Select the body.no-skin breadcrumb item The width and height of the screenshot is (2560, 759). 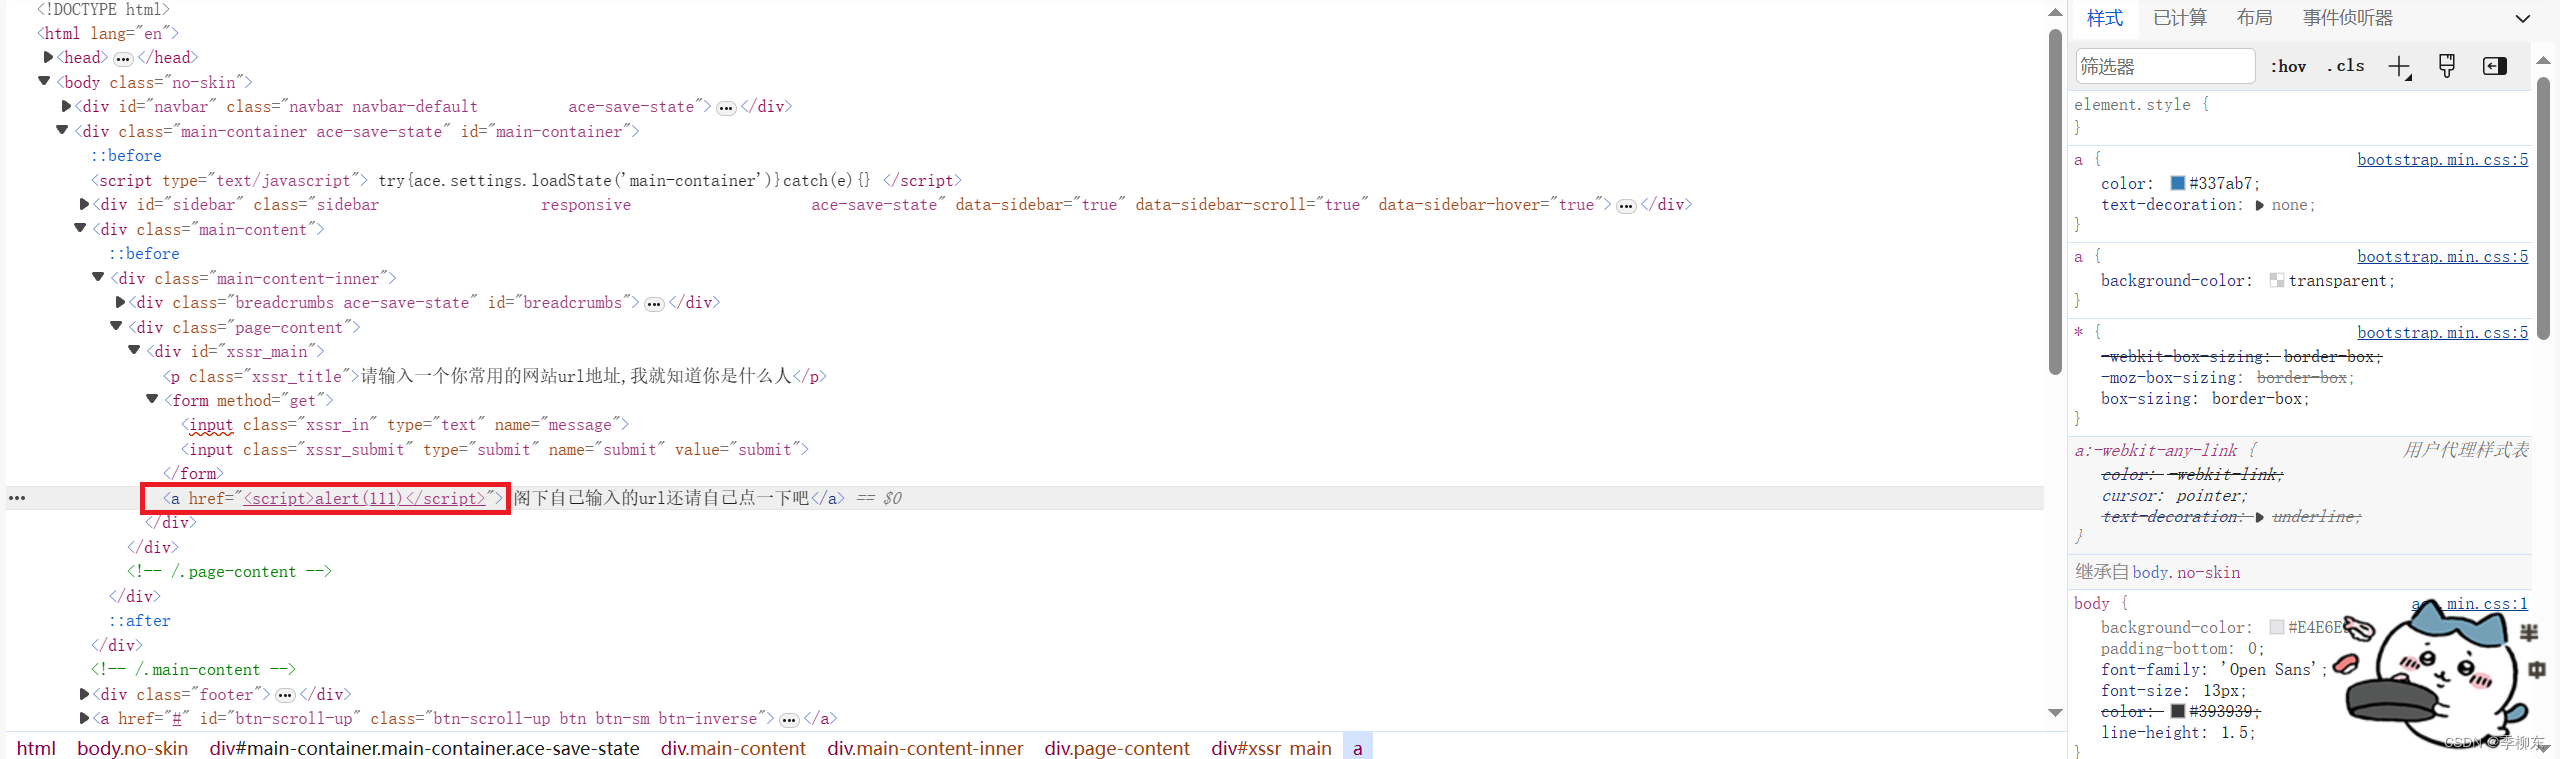click(x=132, y=748)
